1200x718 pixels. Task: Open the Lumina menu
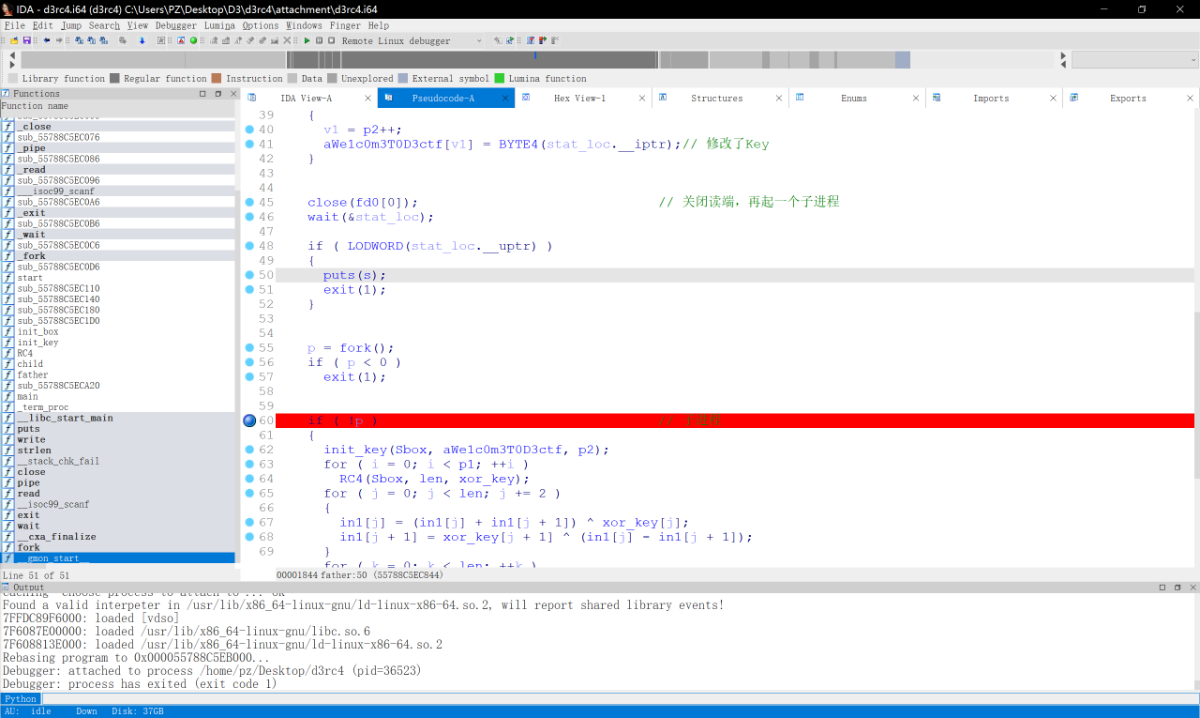point(220,25)
